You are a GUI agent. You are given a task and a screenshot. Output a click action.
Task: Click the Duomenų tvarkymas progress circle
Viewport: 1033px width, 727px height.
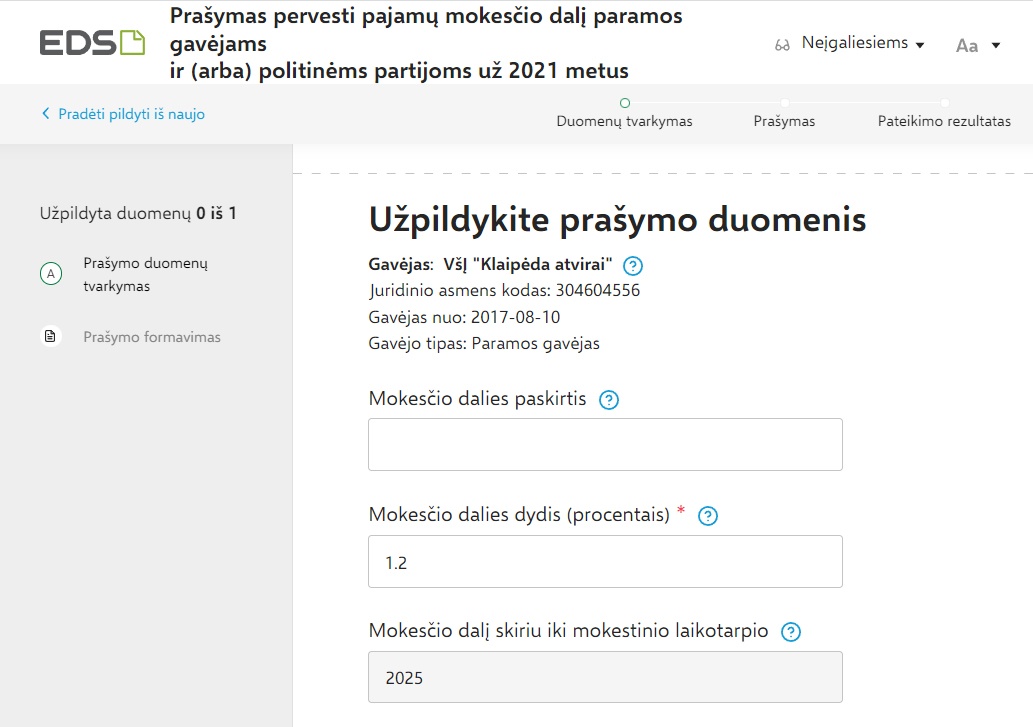pyautogui.click(x=625, y=102)
